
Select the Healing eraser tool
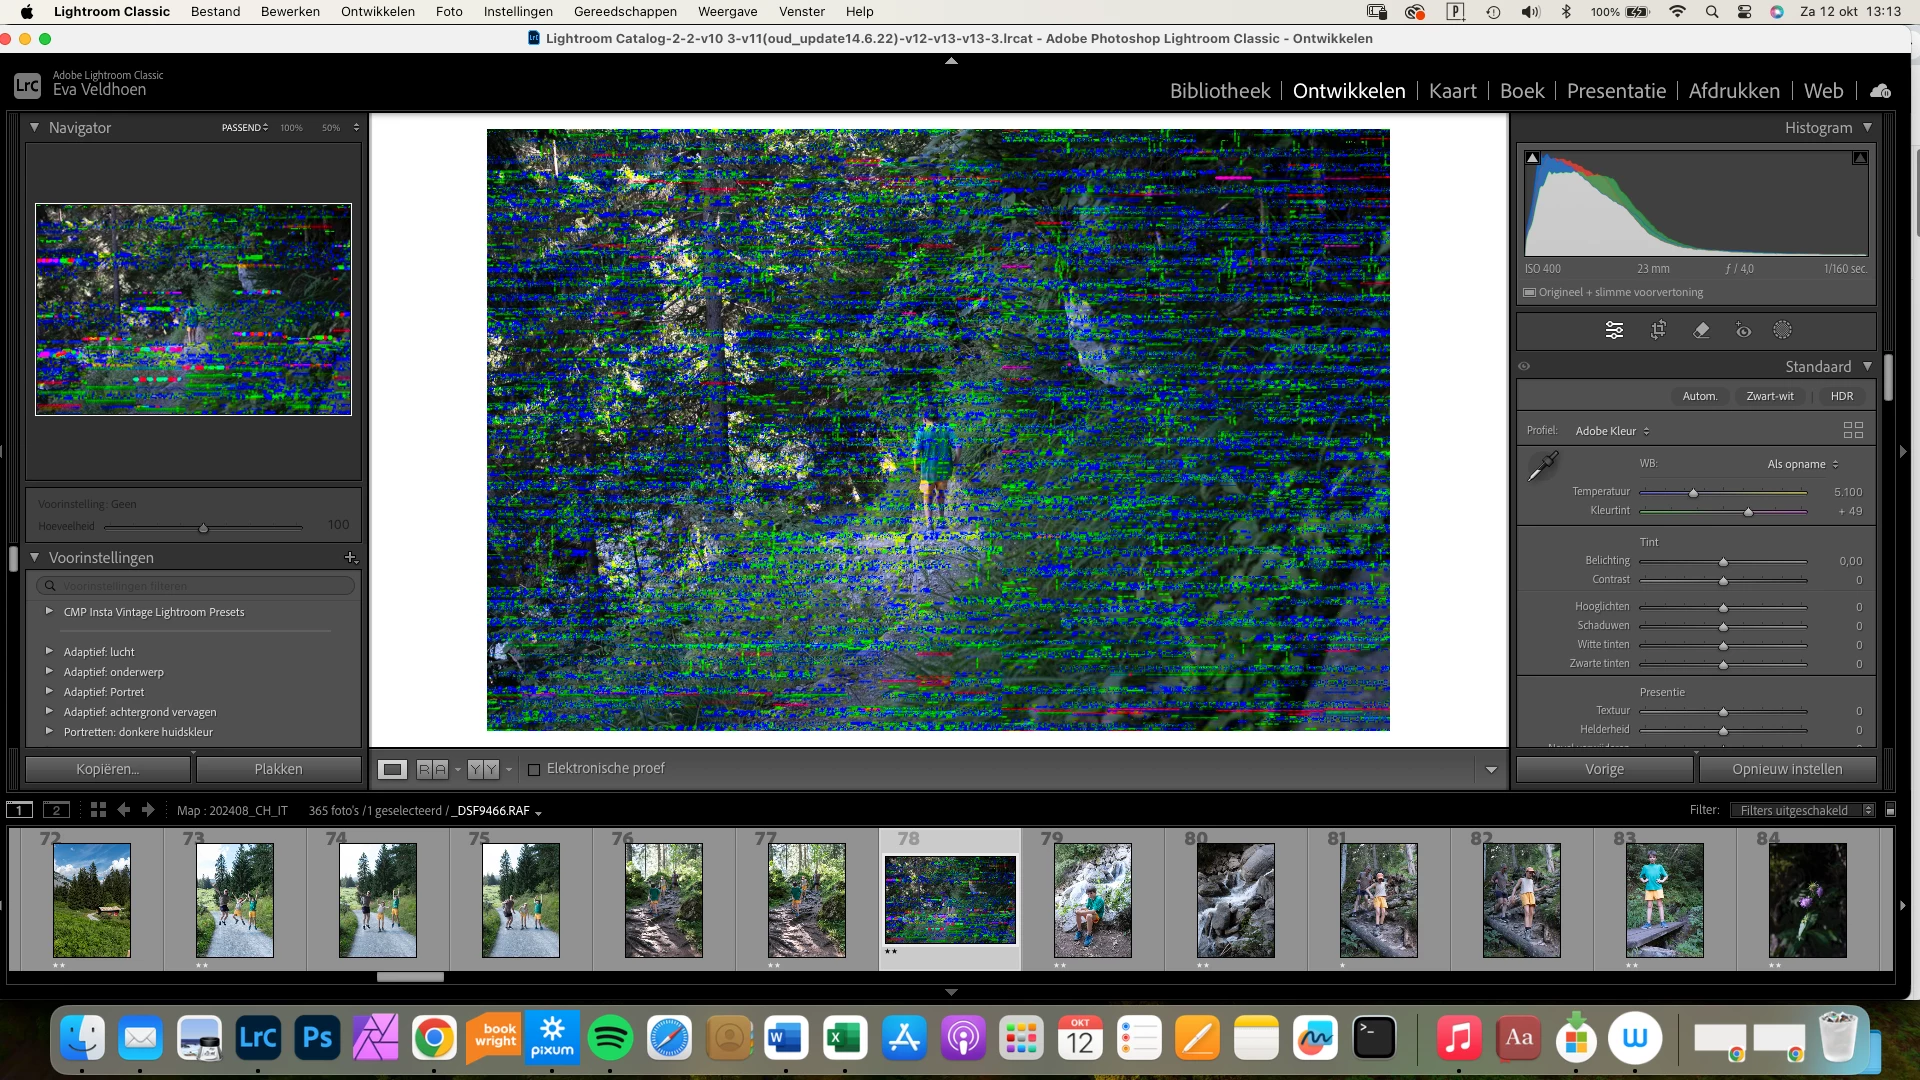(x=1701, y=330)
